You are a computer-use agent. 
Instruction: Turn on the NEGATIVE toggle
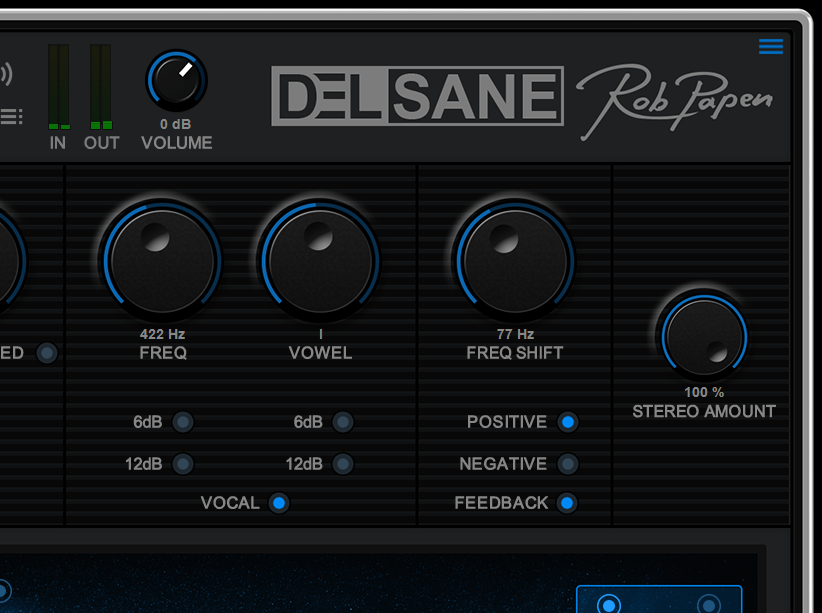coord(568,464)
